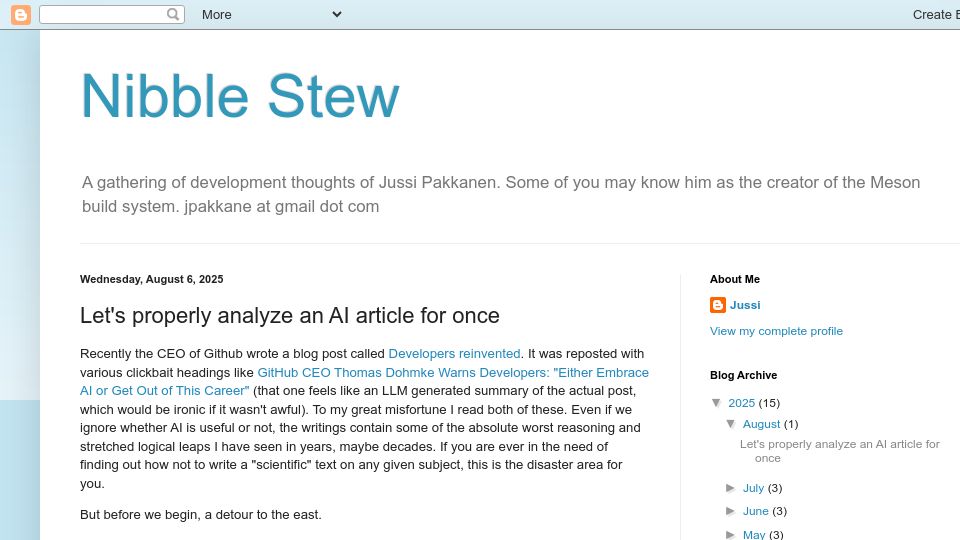Open Jussi's profile name link

(745, 305)
